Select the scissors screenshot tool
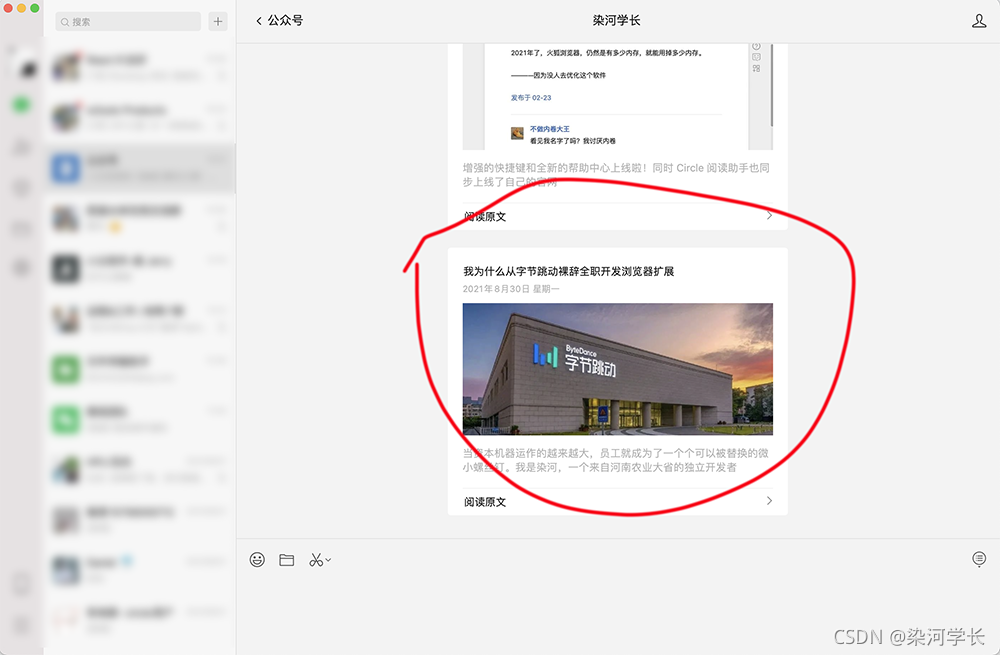1000x655 pixels. 316,560
